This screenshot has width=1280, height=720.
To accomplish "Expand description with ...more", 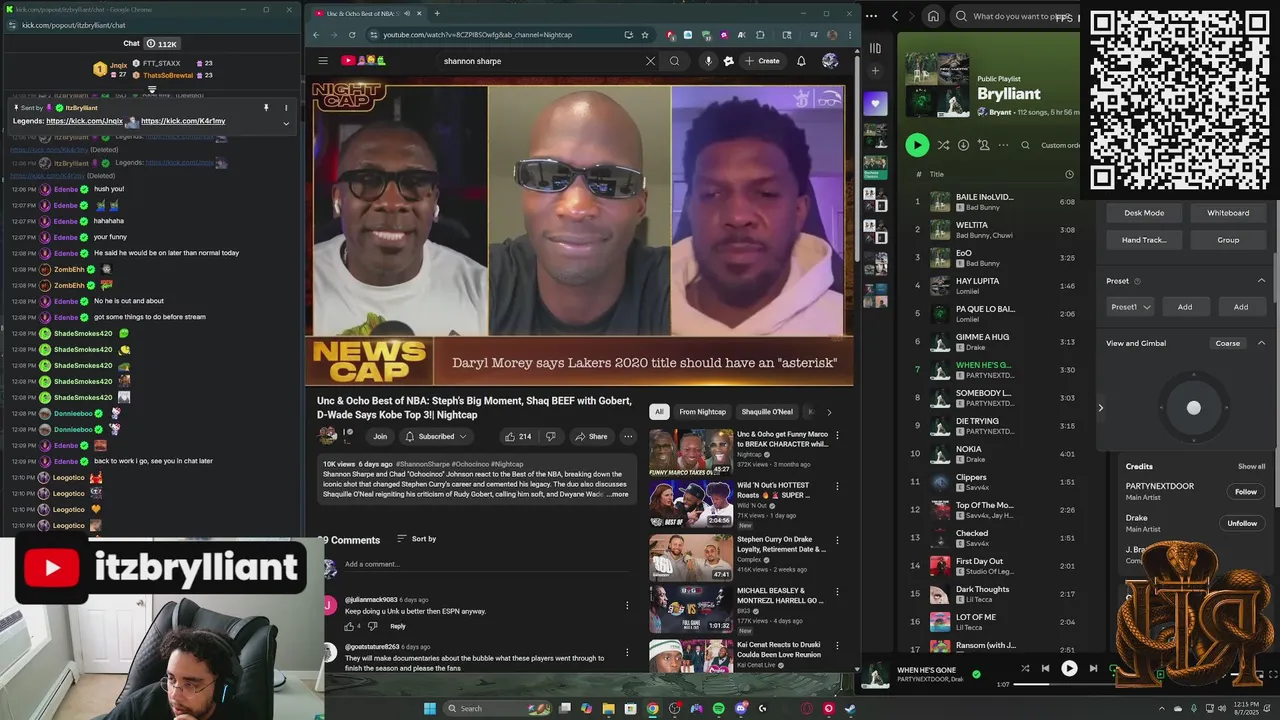I will (617, 494).
